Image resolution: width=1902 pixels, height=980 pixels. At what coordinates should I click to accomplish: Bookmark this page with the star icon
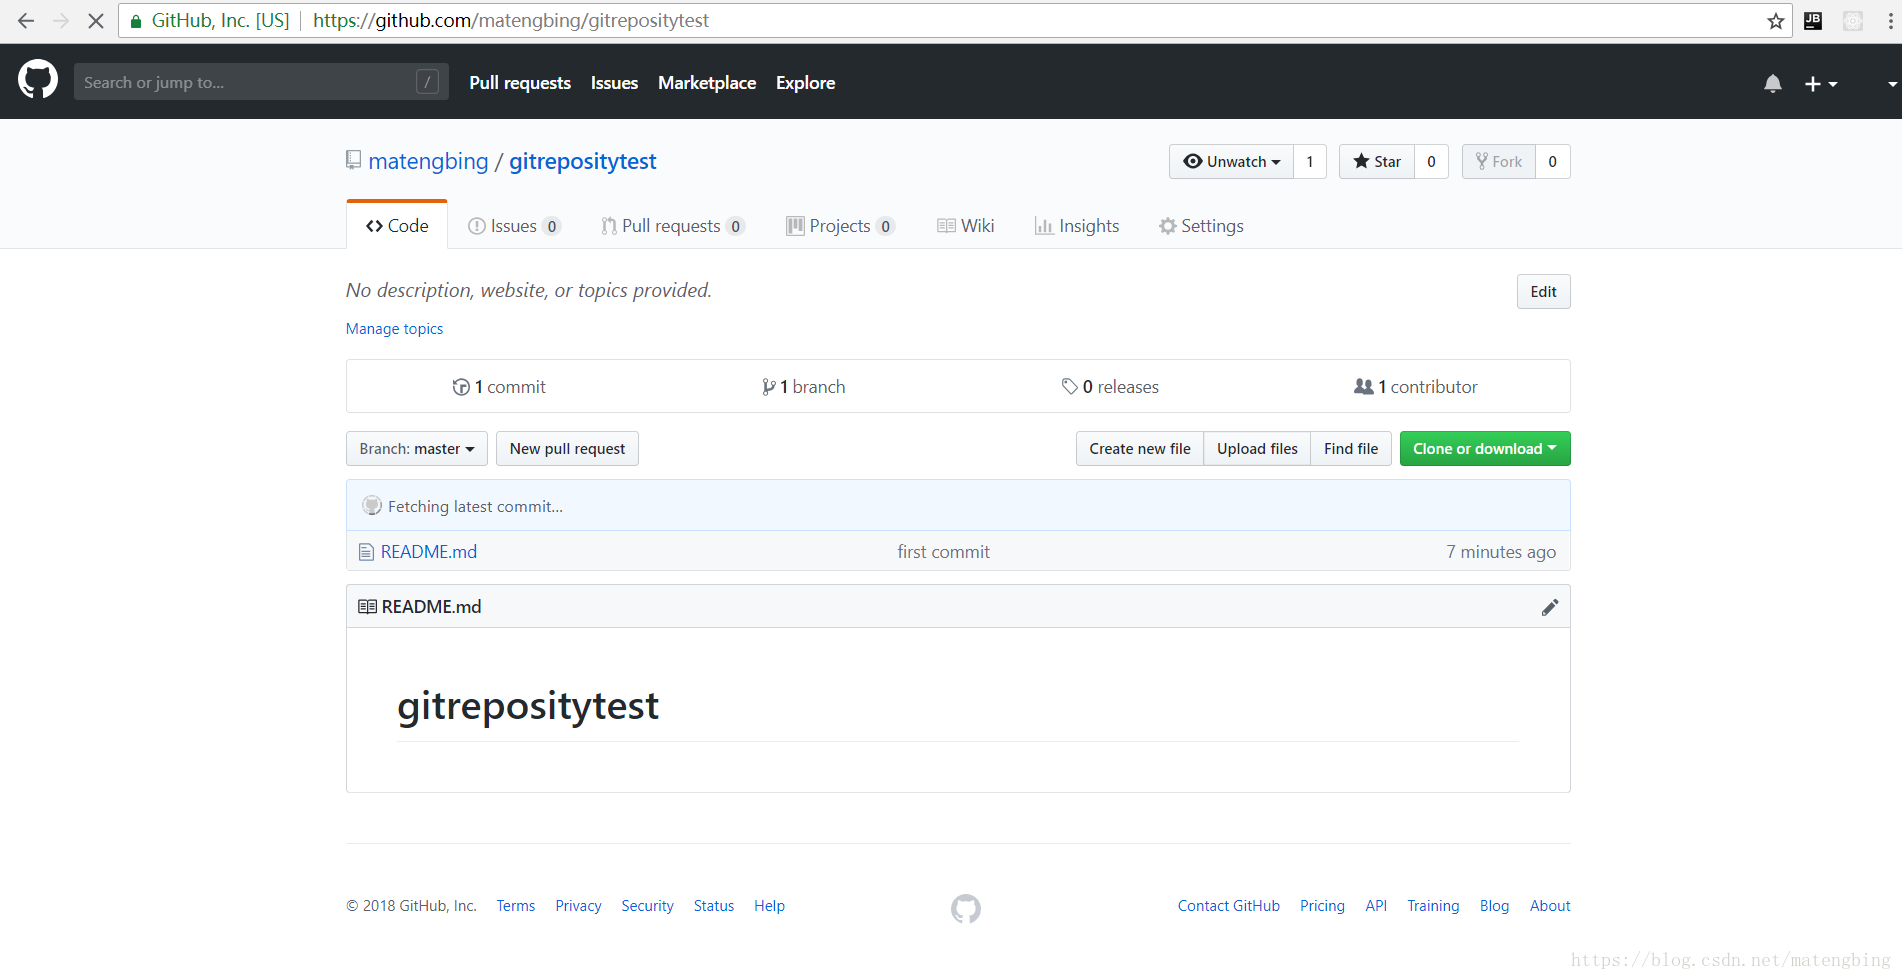coord(1776,21)
